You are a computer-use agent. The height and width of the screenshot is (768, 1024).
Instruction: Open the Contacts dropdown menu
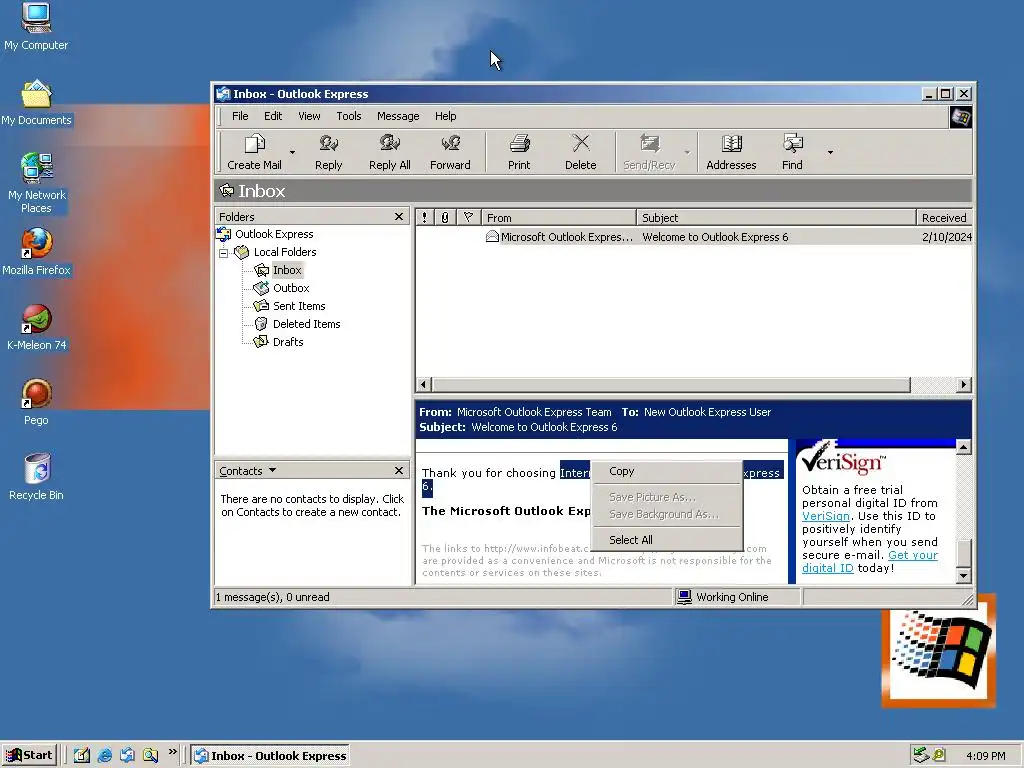coord(248,471)
